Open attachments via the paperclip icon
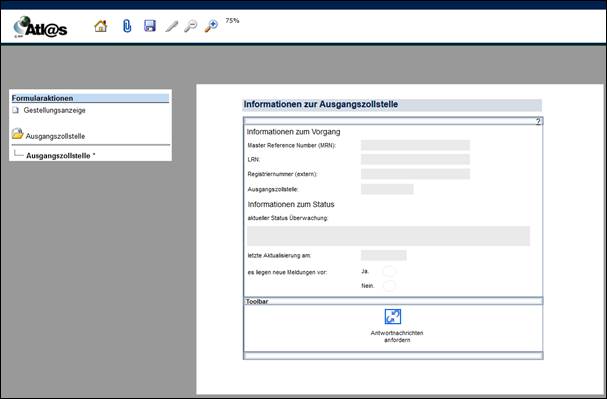This screenshot has width=607, height=399. coord(127,26)
